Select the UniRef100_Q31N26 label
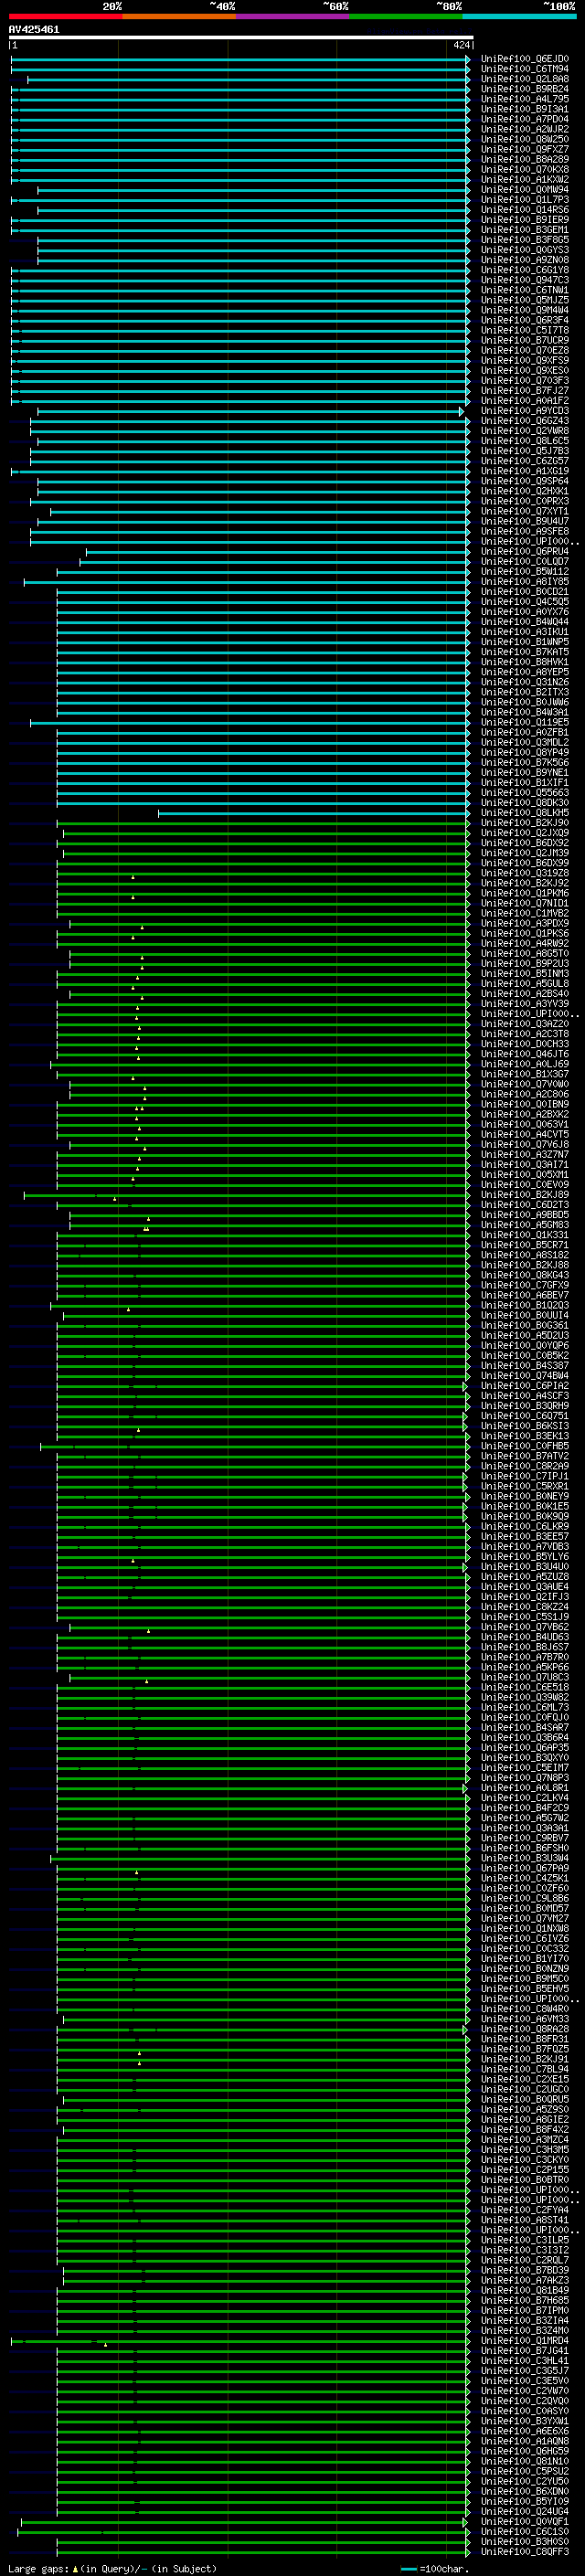The image size is (585, 2576). (x=525, y=682)
